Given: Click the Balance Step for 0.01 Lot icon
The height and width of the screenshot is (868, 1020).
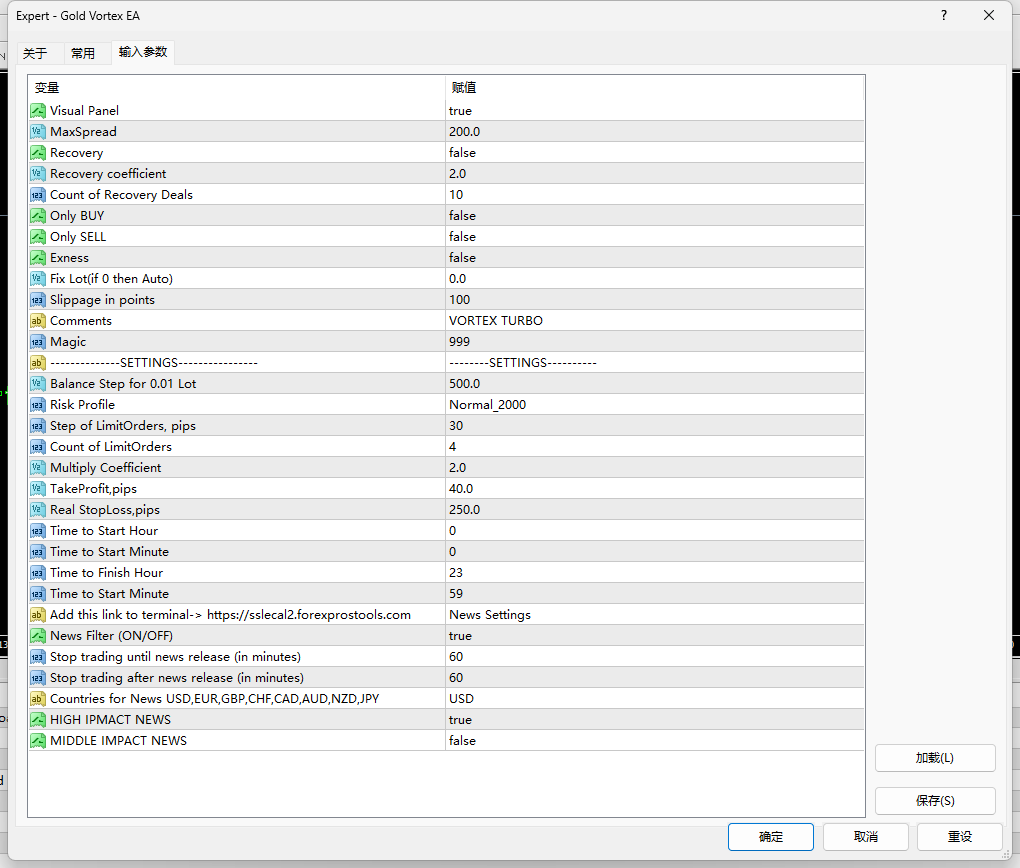Looking at the screenshot, I should point(38,384).
